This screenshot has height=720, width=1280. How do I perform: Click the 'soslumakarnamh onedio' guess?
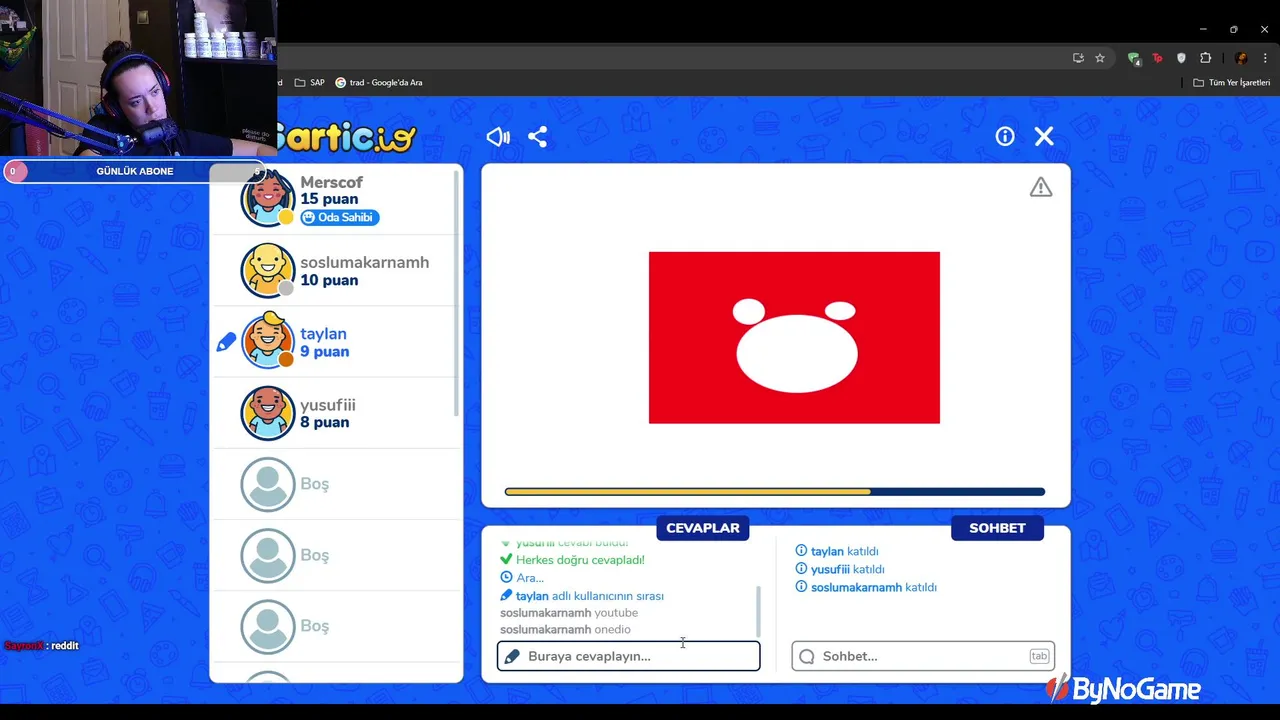coord(565,630)
